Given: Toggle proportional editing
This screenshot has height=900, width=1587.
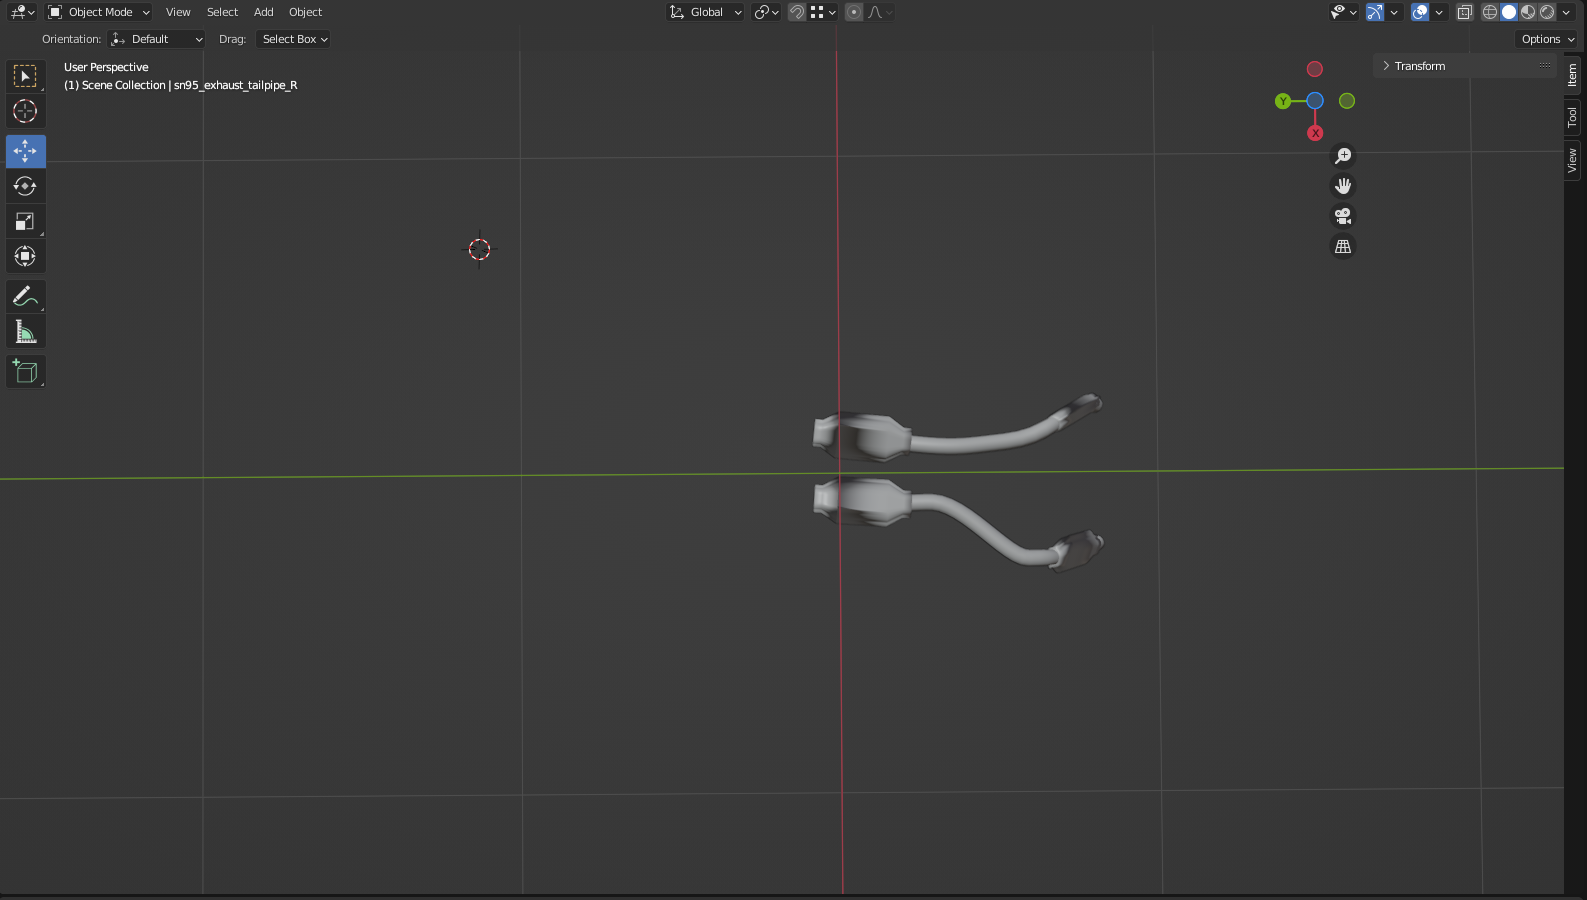Looking at the screenshot, I should [x=854, y=12].
